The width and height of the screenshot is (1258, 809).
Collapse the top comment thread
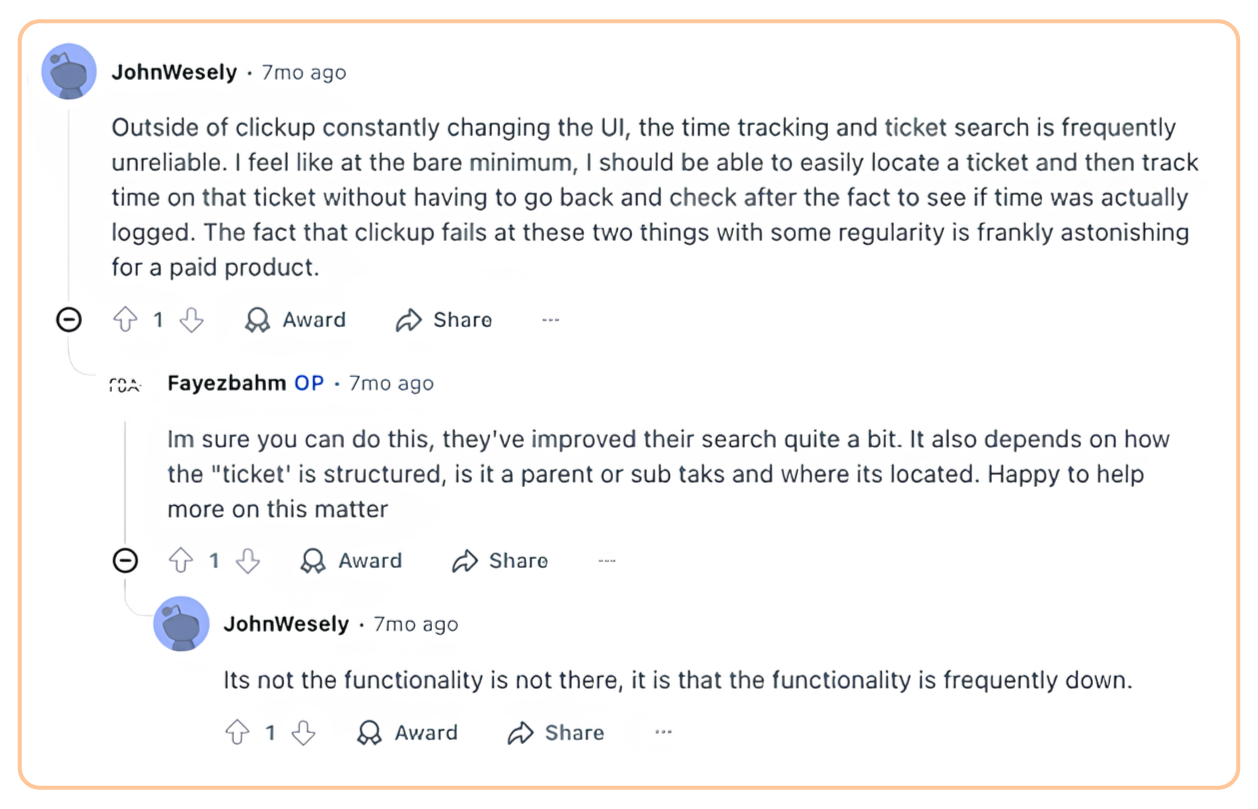coord(68,319)
